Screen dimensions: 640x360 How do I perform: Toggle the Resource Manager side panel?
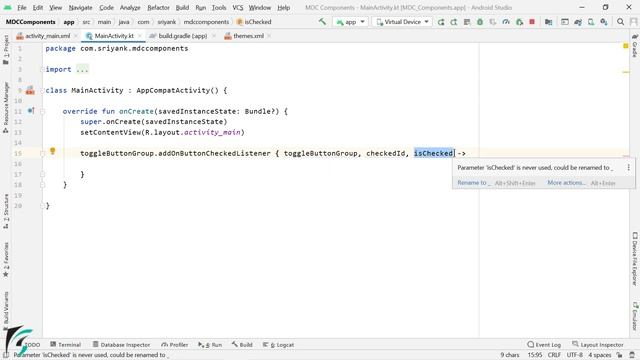[x=6, y=107]
